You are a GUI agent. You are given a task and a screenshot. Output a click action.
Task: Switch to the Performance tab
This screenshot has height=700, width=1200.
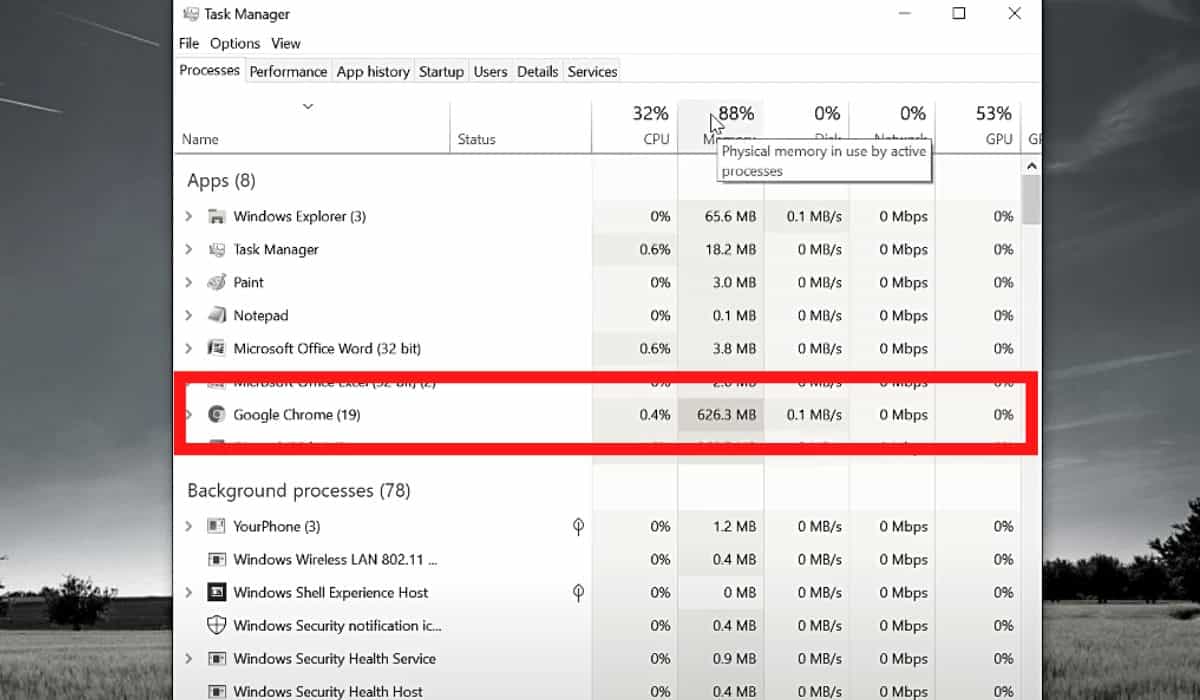pos(288,71)
